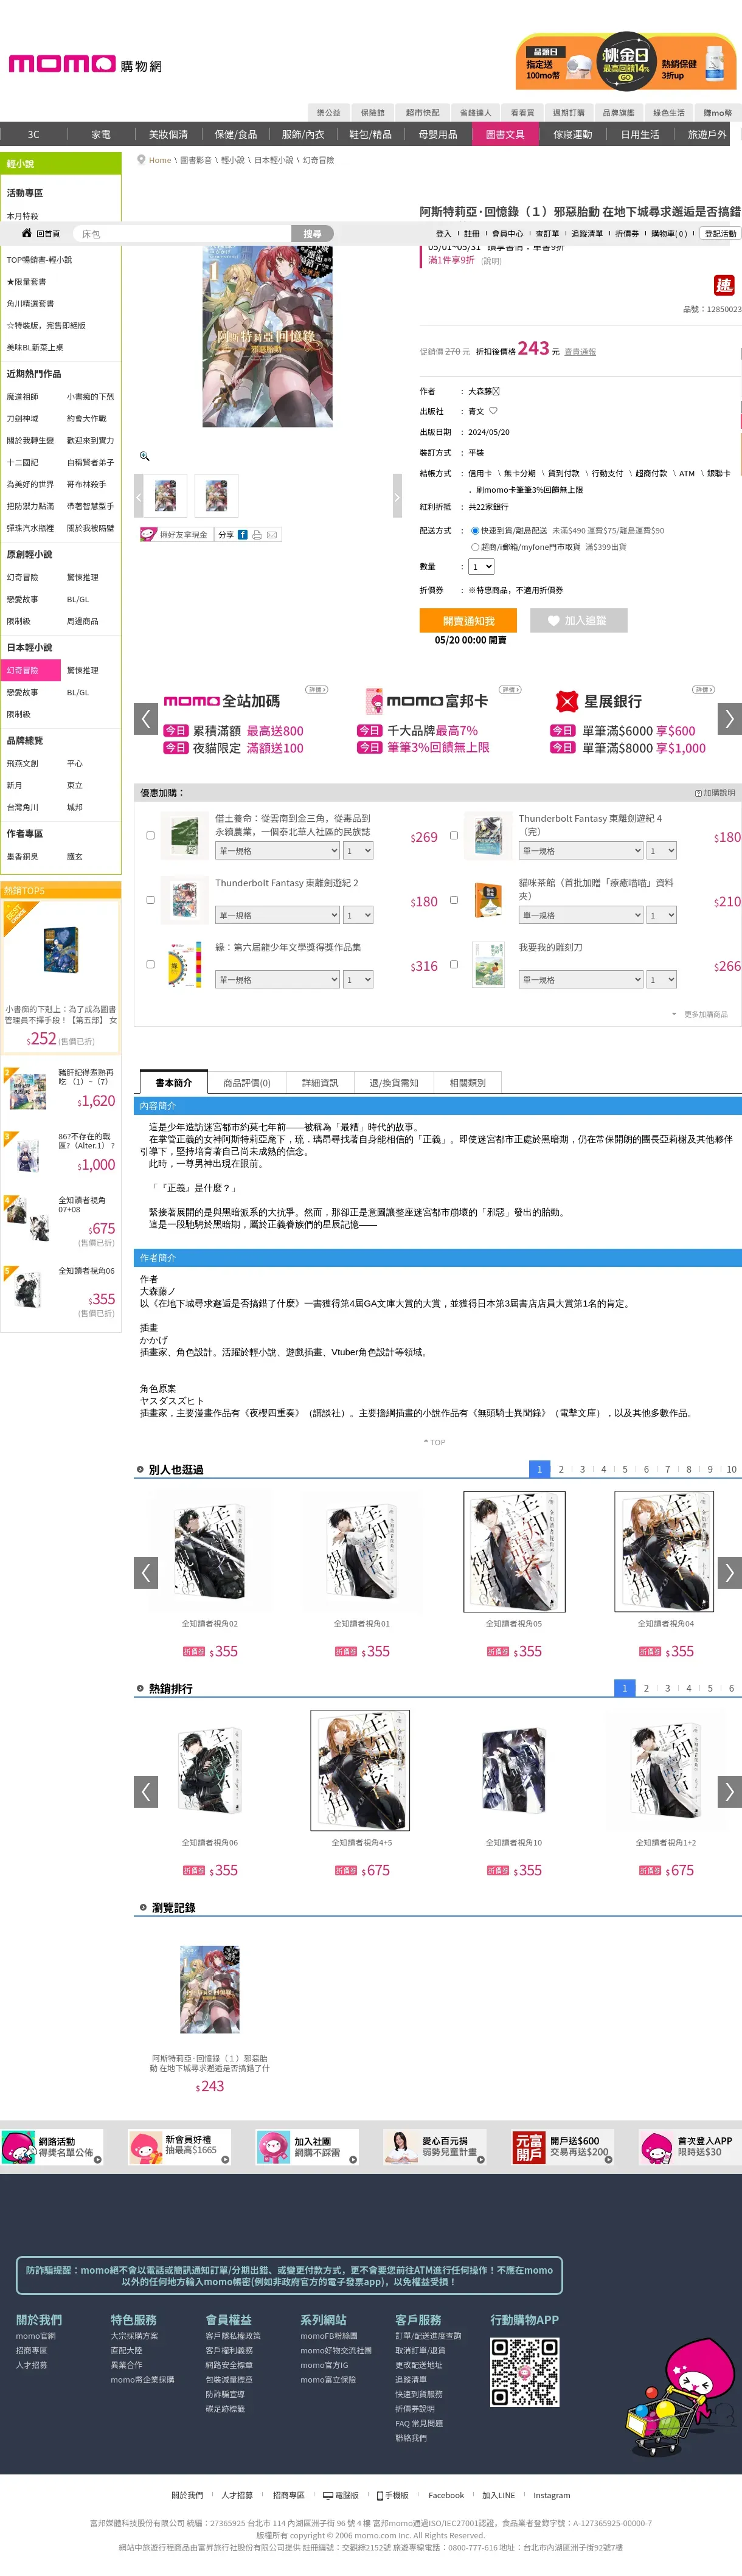Switch to the 退/換貨需知 tab
The height and width of the screenshot is (2576, 742).
tap(394, 1083)
